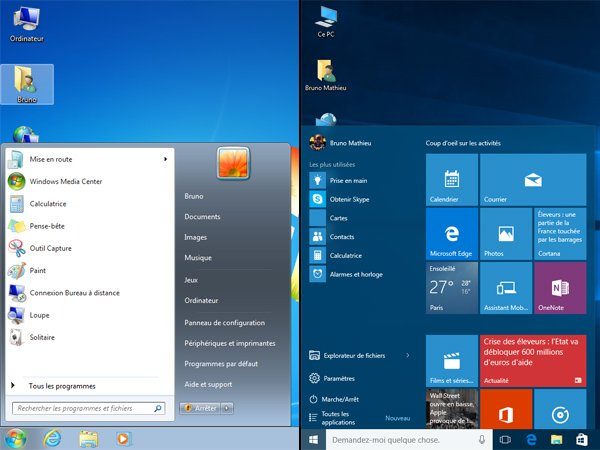600x450 pixels.
Task: Open Bruno Mathieu folder on desktop
Action: (x=326, y=75)
